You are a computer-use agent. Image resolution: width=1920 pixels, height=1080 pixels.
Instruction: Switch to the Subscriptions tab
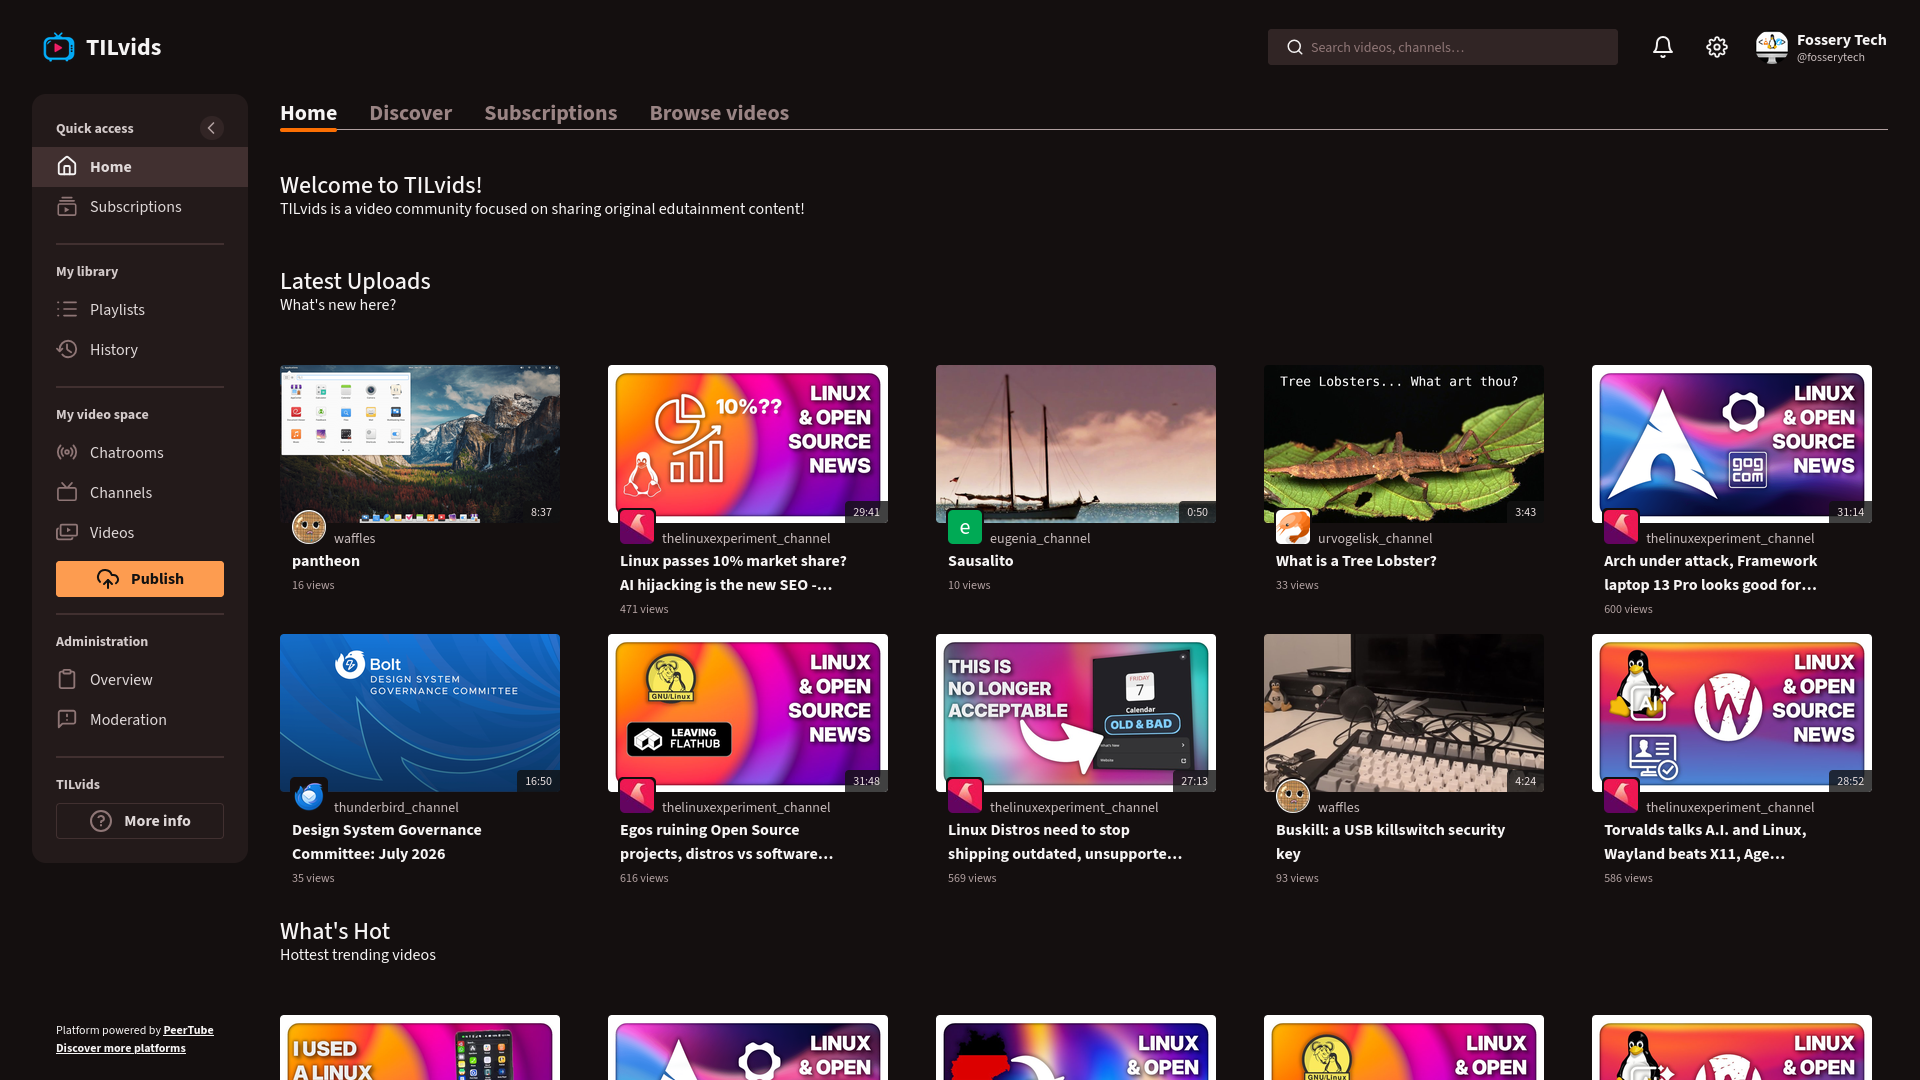point(550,113)
